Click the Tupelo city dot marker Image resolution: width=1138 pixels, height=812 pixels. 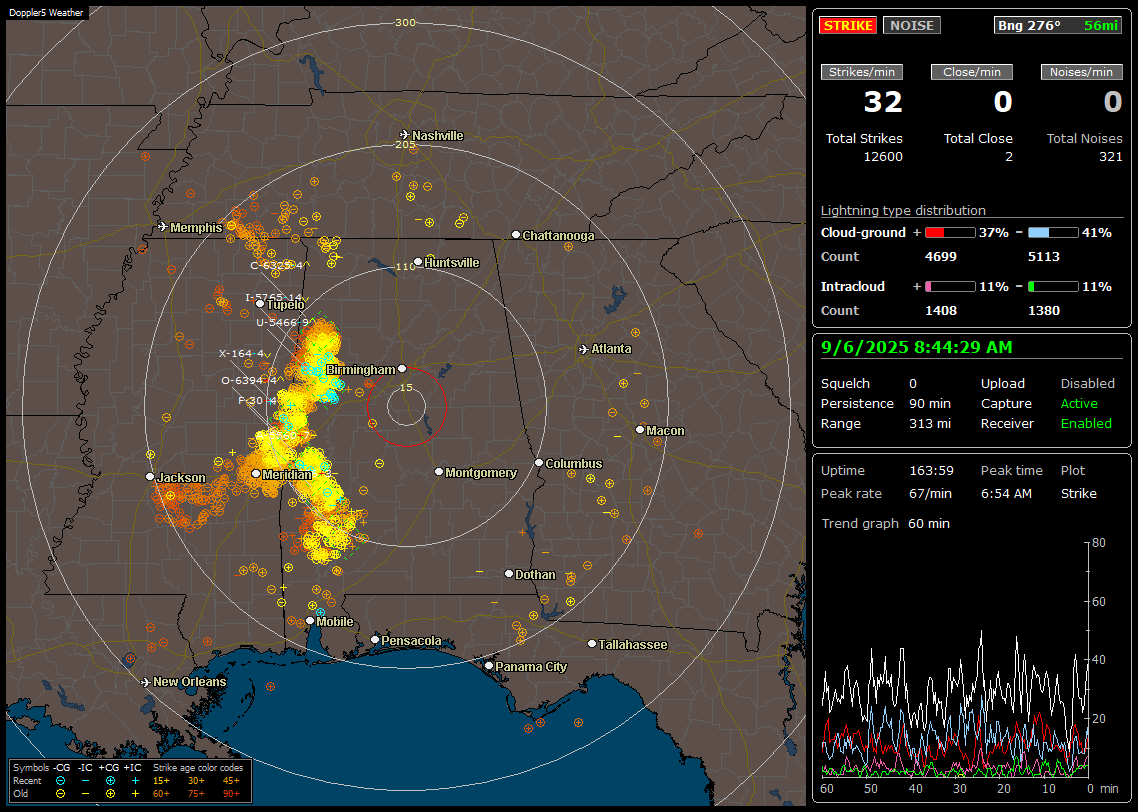(x=261, y=304)
